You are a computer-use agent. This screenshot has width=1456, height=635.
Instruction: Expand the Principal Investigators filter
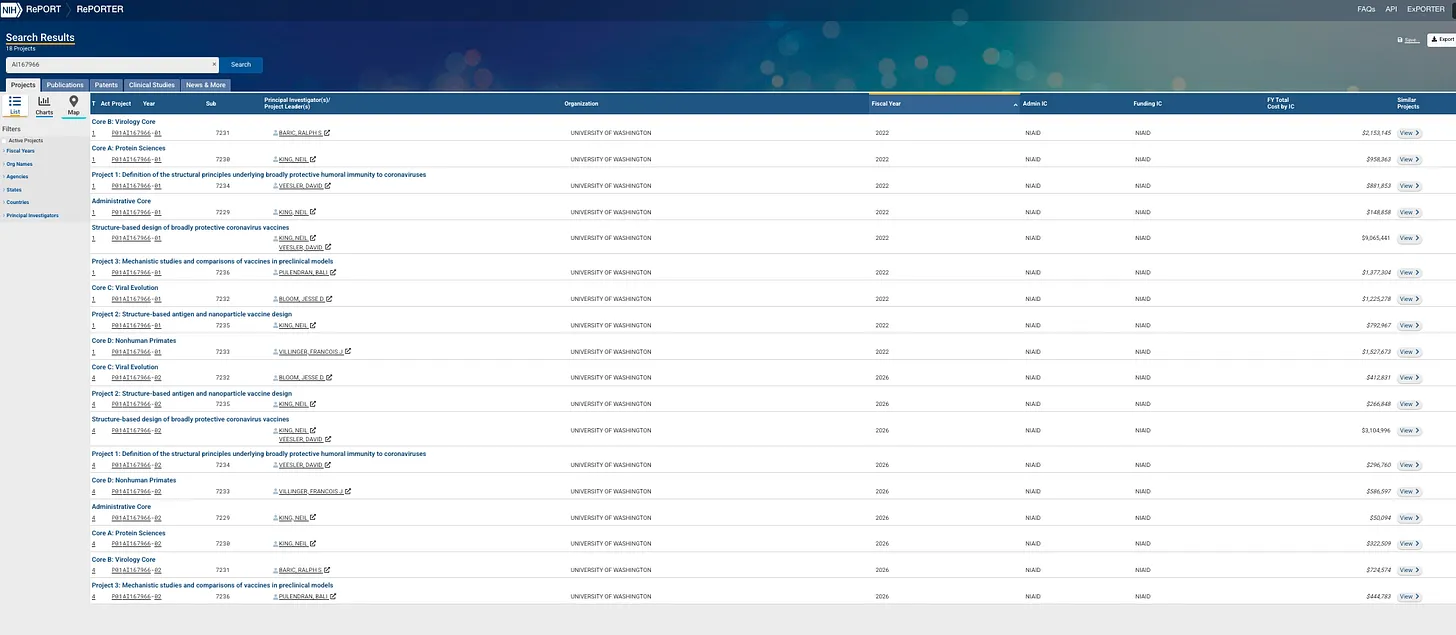tap(32, 216)
